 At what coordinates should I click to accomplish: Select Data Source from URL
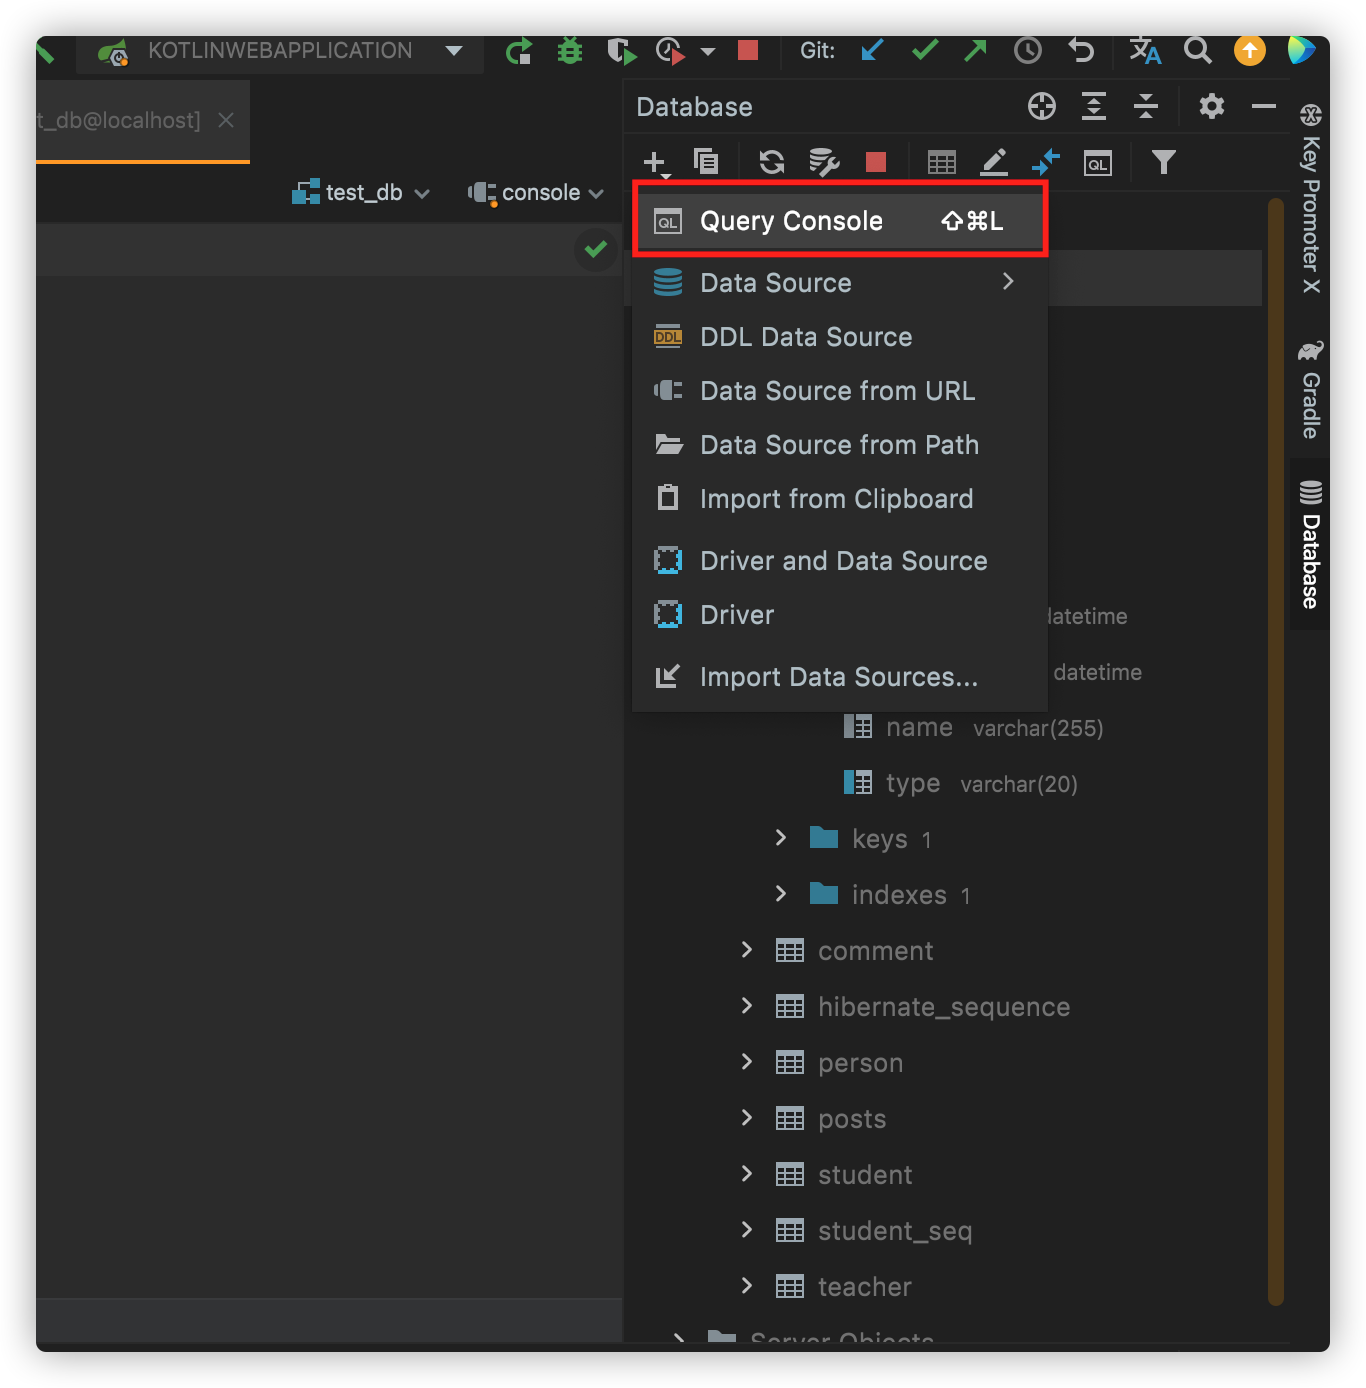pyautogui.click(x=840, y=391)
